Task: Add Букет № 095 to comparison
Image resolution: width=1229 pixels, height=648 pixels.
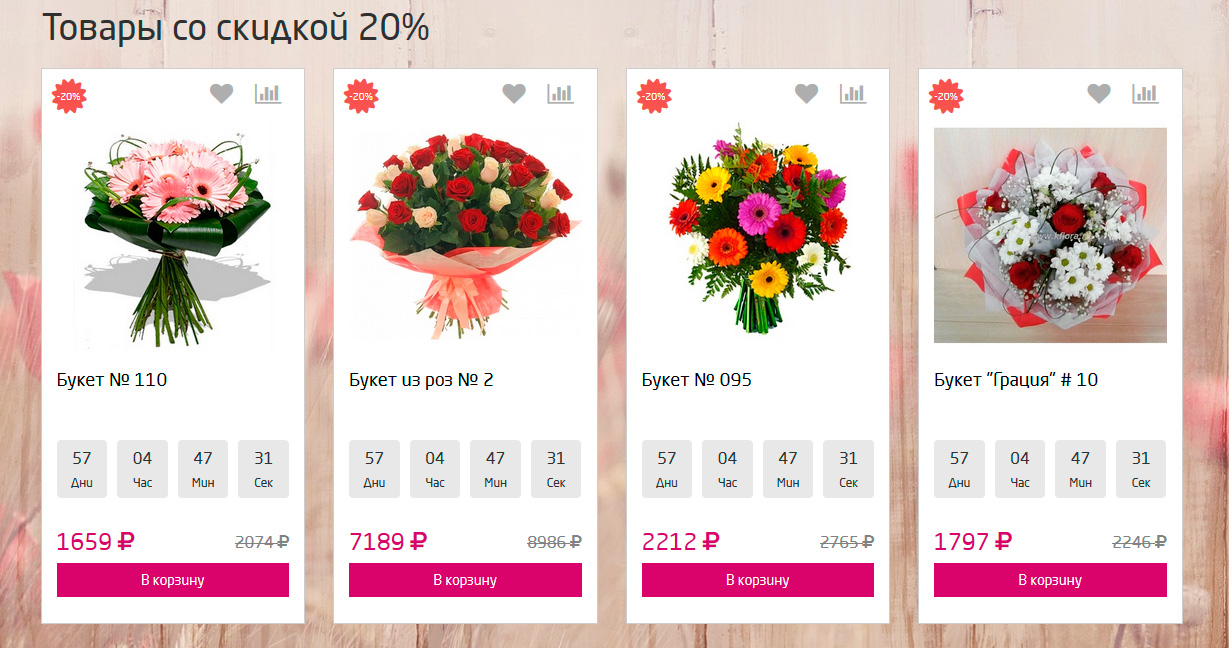Action: click(853, 94)
